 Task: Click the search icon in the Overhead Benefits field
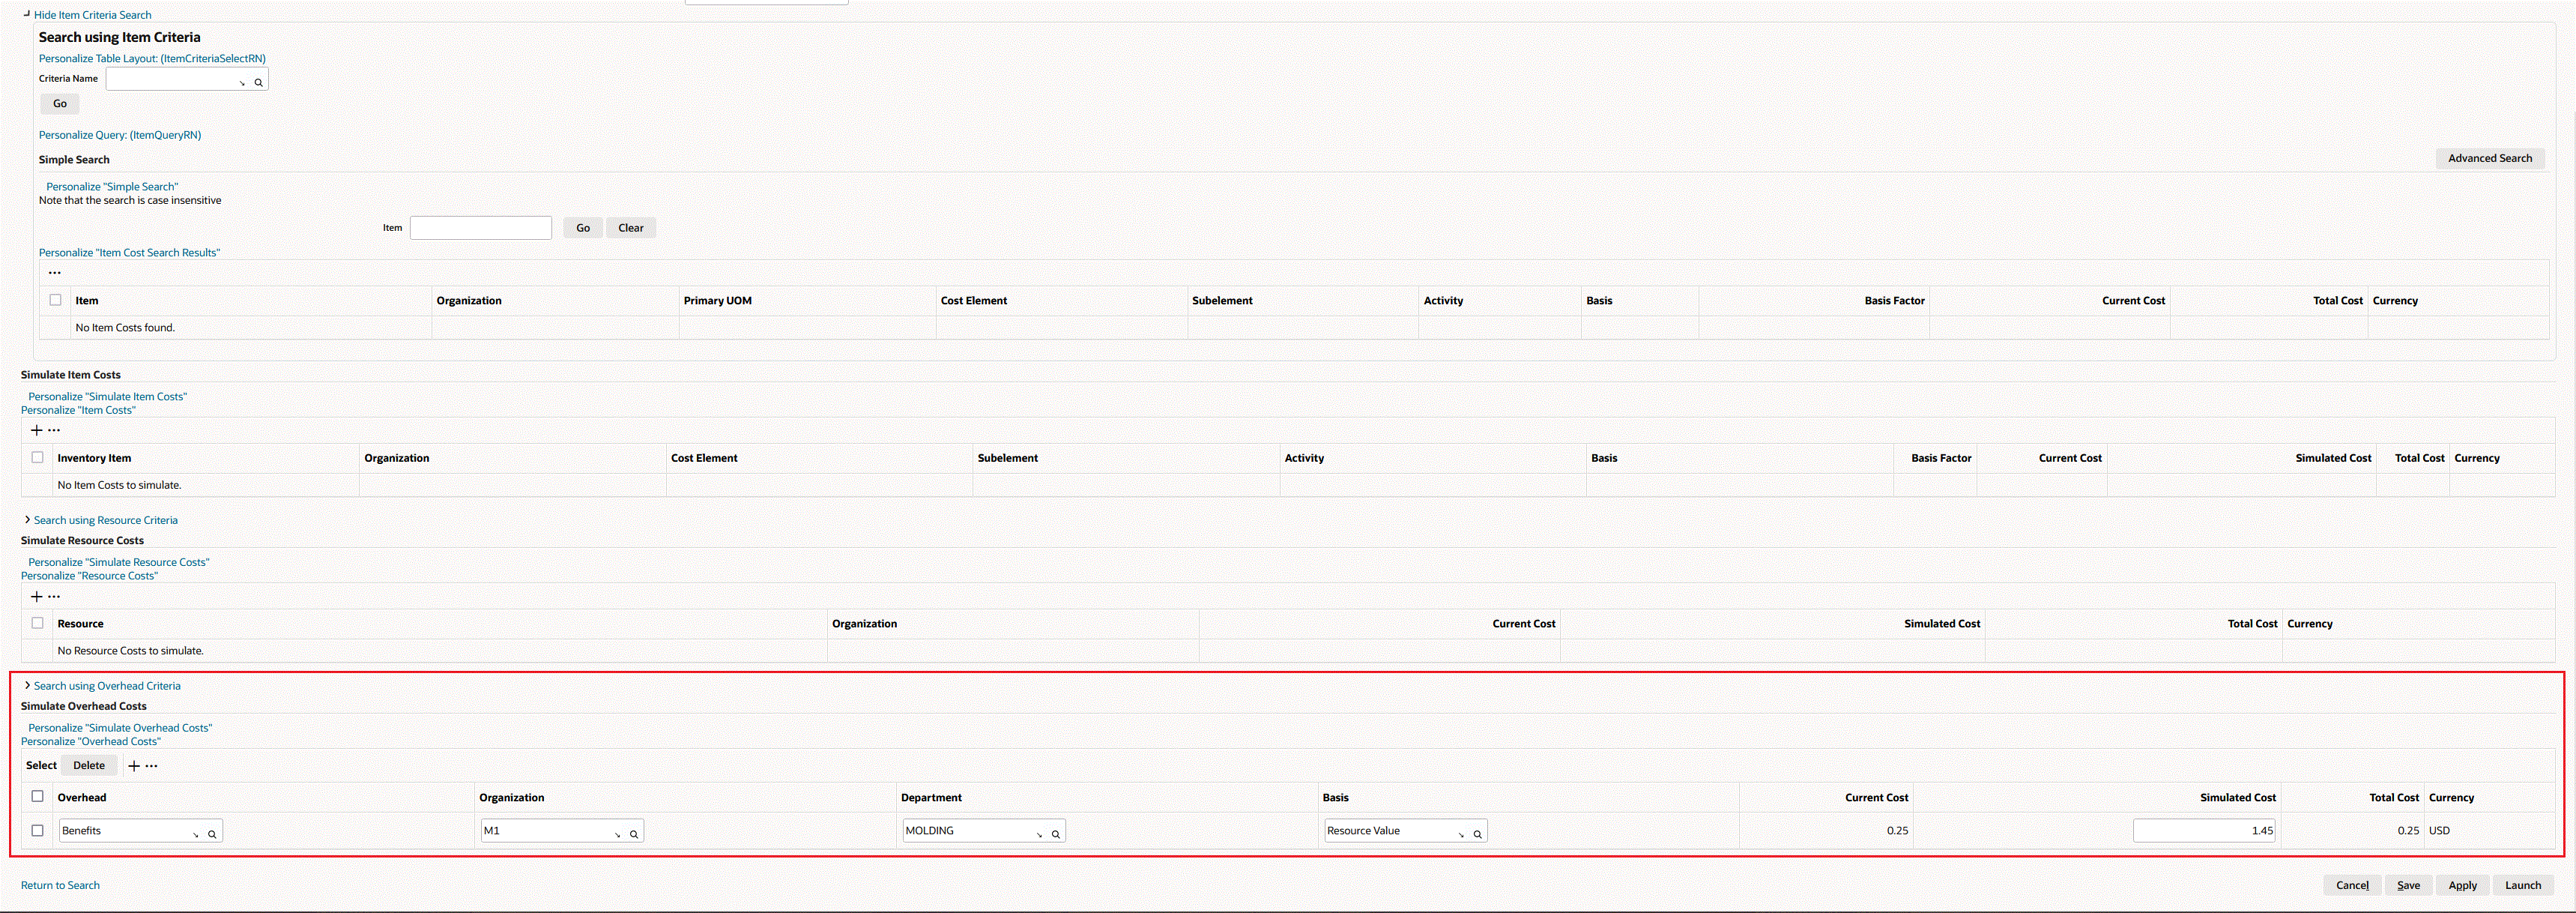coord(212,834)
